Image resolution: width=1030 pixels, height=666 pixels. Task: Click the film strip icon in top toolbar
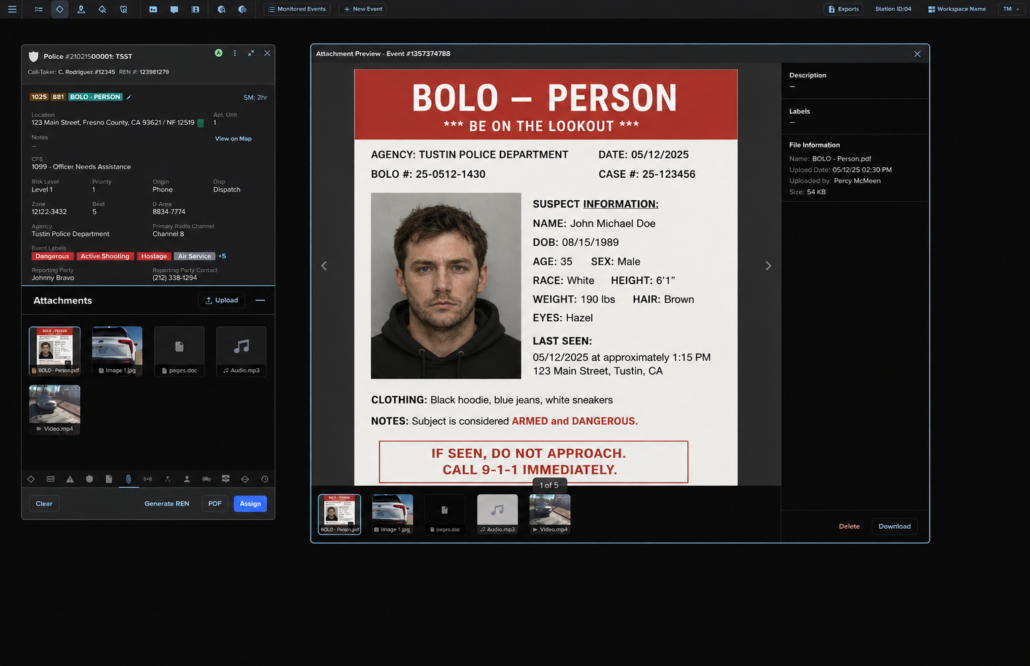click(x=195, y=9)
